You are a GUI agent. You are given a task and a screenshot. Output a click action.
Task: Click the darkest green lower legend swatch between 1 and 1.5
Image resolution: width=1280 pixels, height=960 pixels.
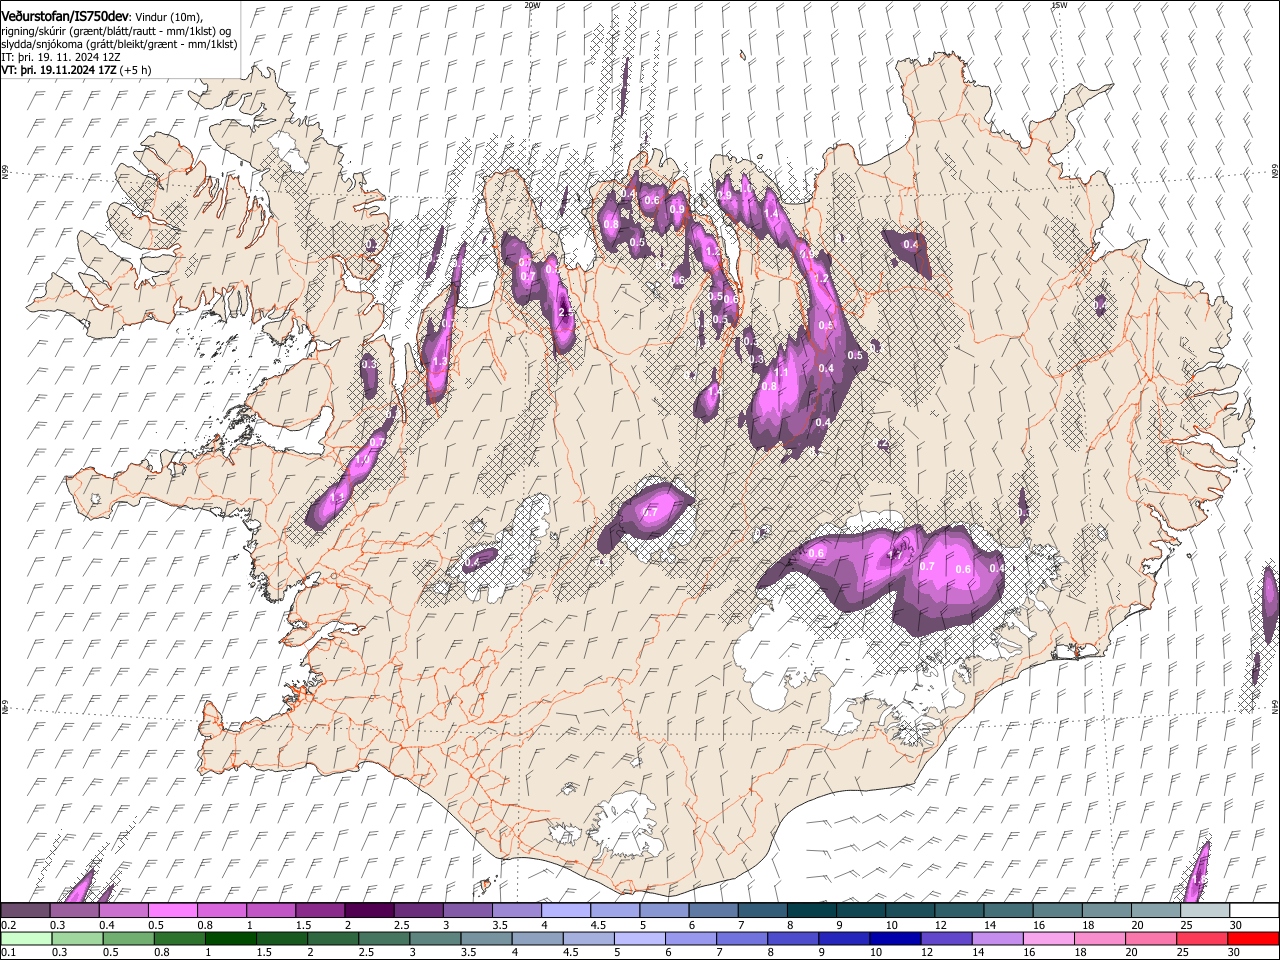[x=230, y=938]
